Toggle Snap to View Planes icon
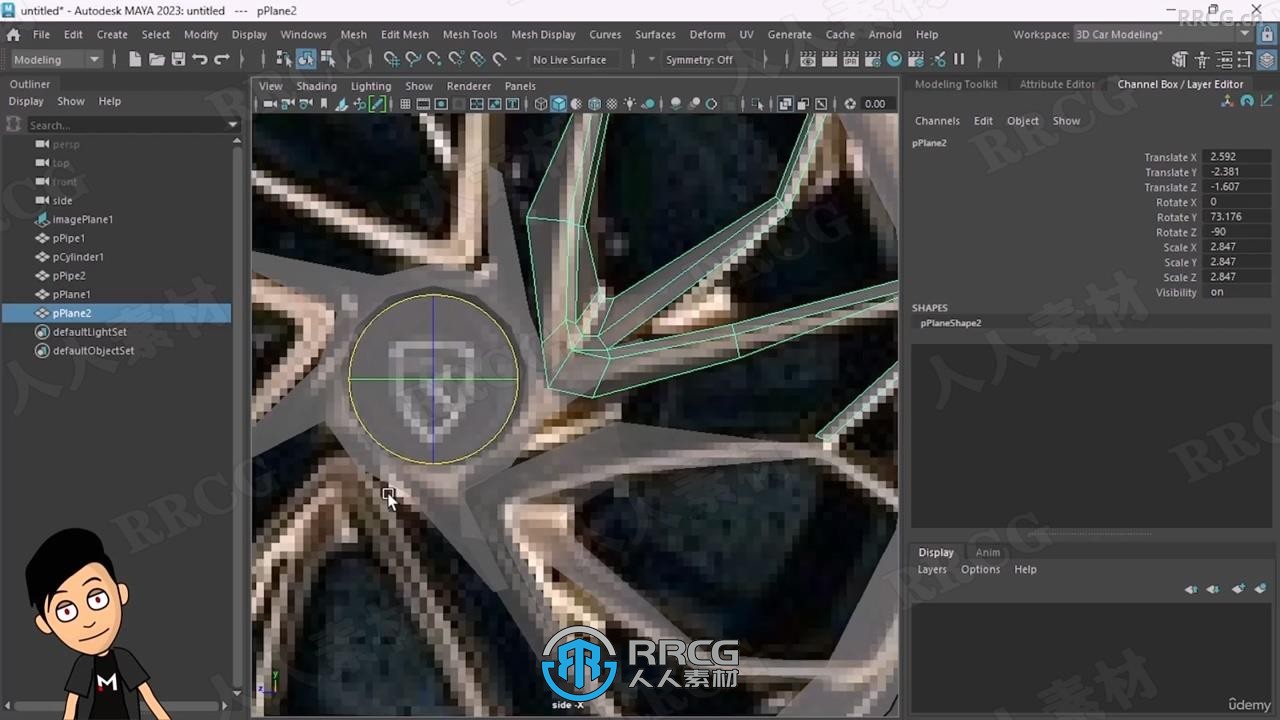Image resolution: width=1280 pixels, height=720 pixels. tap(478, 59)
